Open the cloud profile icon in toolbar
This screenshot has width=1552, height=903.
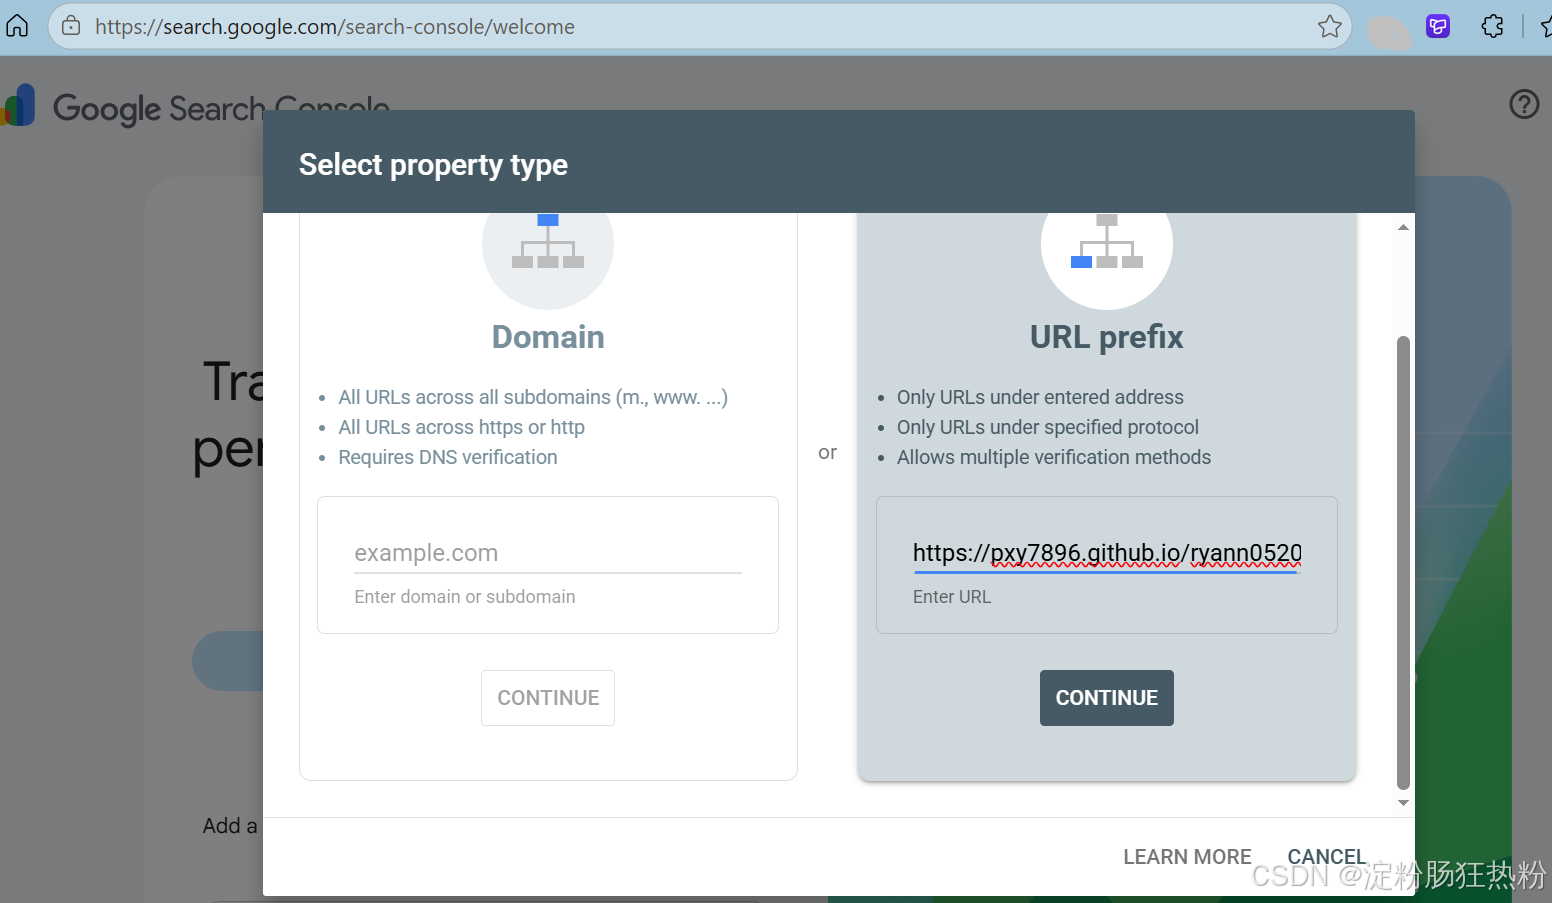(x=1388, y=30)
